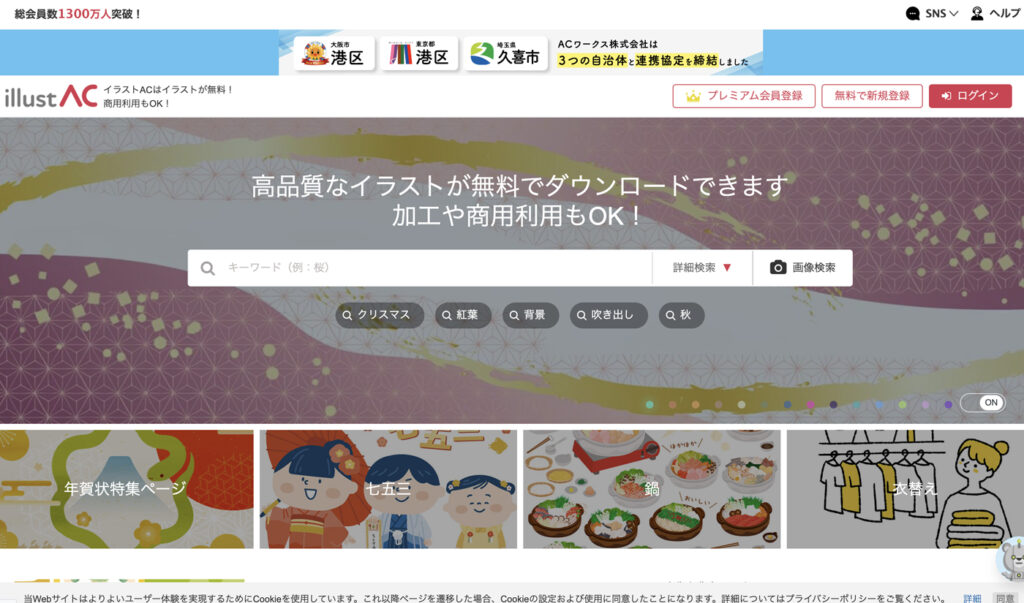Image resolution: width=1024 pixels, height=603 pixels.
Task: Click the magnifier icon in search box
Action: click(x=208, y=268)
